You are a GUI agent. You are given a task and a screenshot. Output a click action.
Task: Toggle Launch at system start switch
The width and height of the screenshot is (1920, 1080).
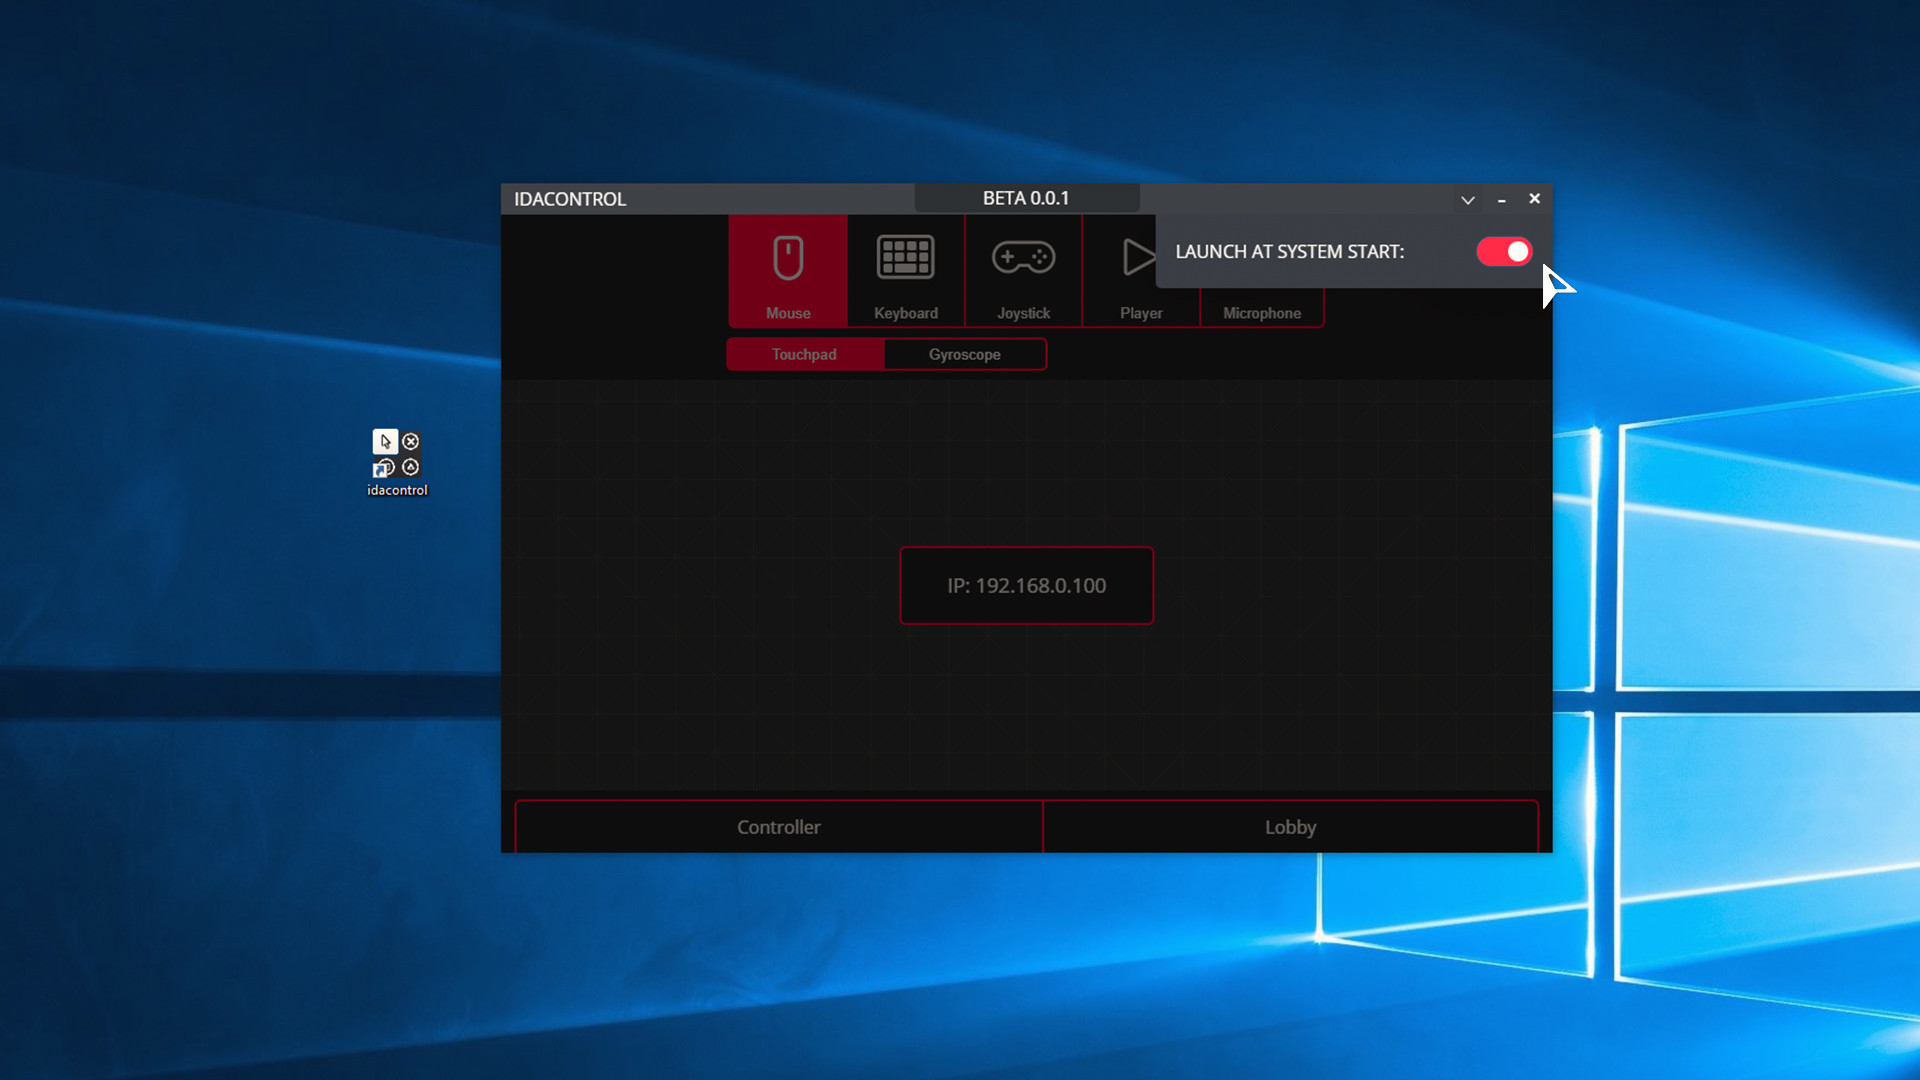pos(1504,252)
